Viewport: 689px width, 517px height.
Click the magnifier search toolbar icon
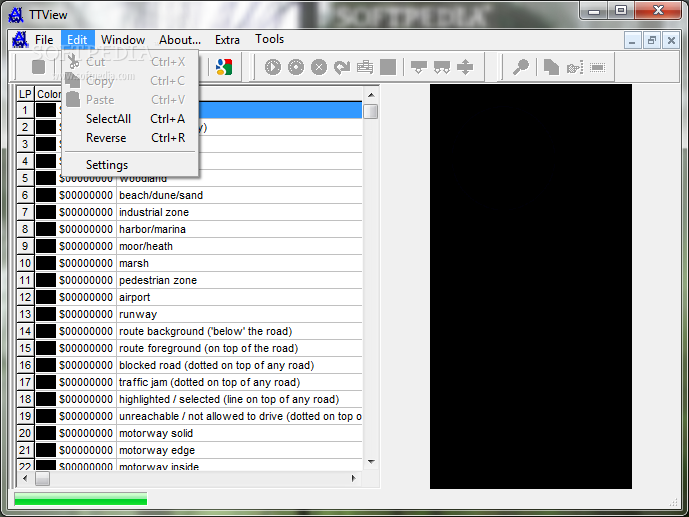[521, 67]
